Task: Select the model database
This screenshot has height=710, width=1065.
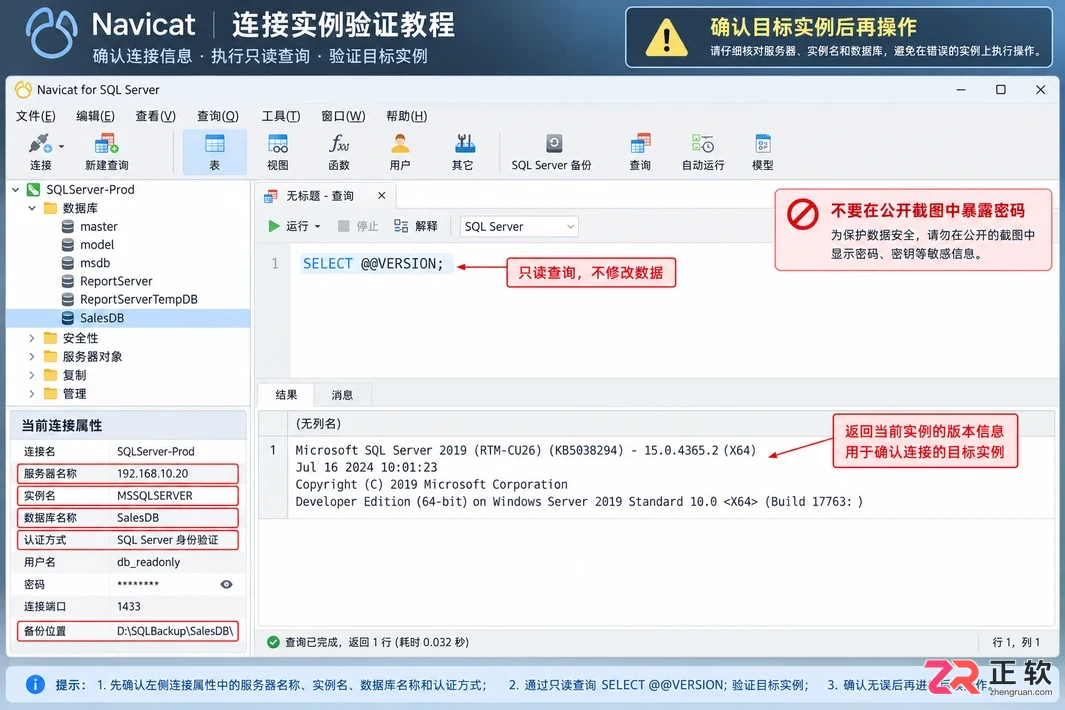Action: 97,245
